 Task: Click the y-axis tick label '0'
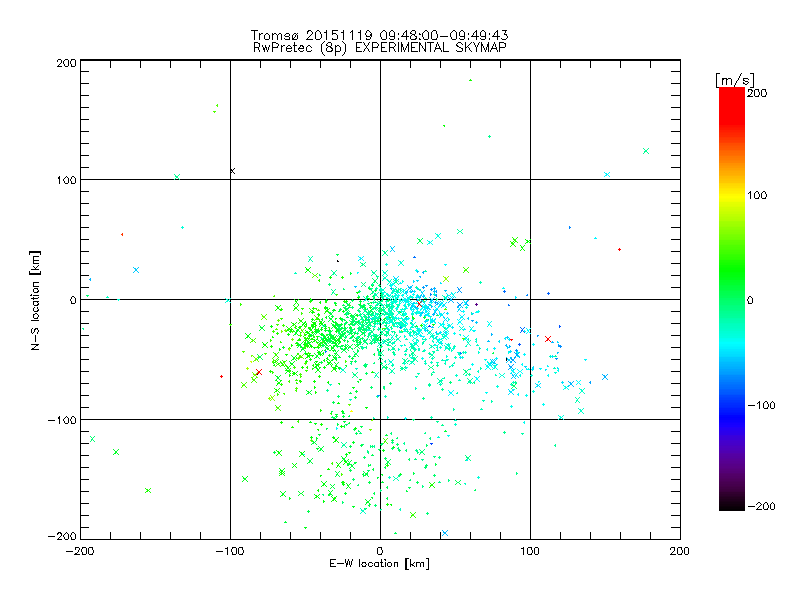point(73,301)
